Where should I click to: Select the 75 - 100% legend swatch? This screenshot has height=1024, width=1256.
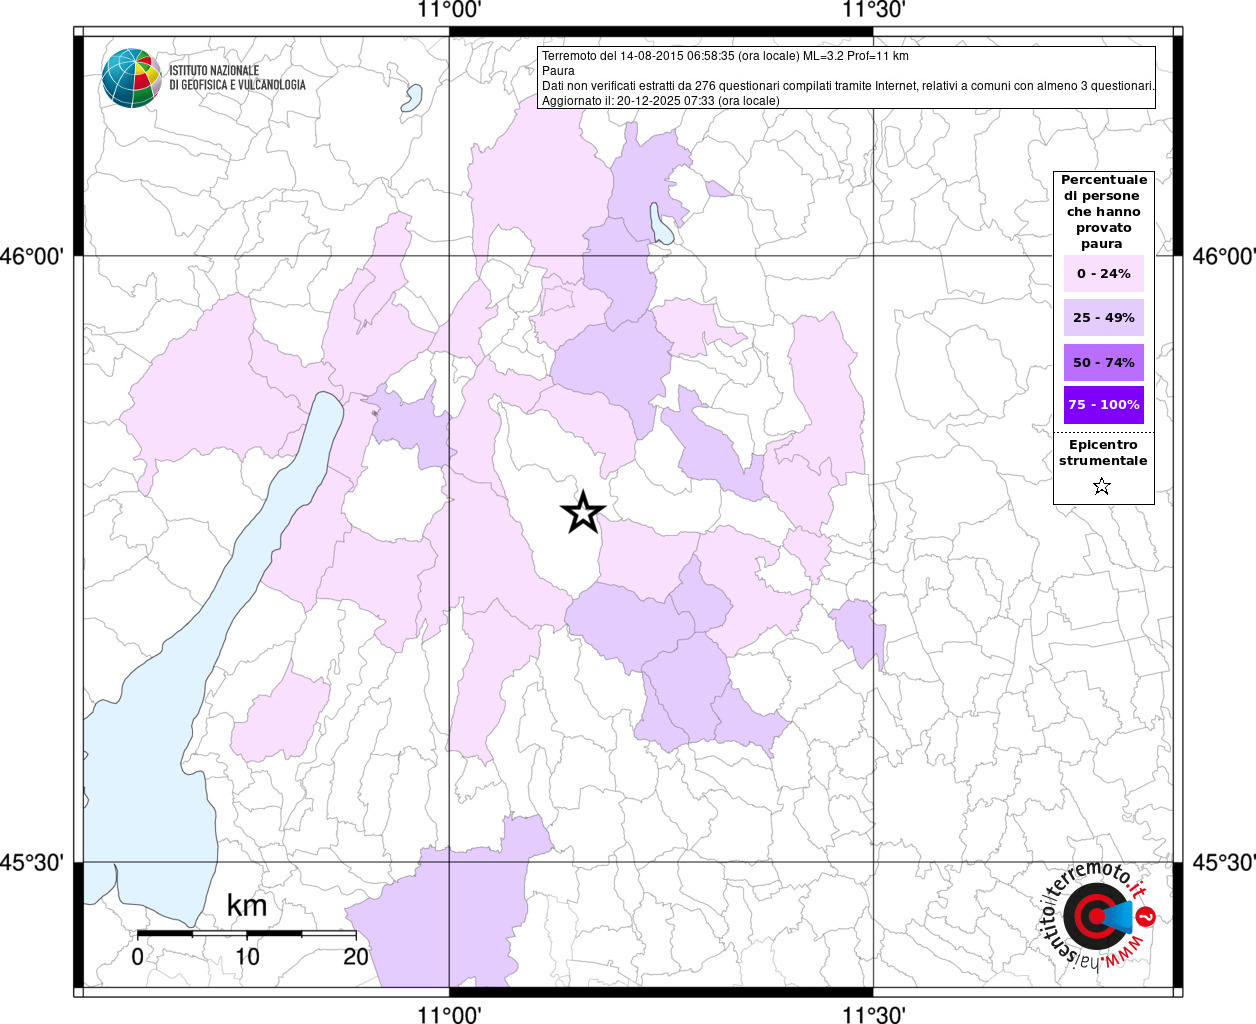click(x=1104, y=405)
